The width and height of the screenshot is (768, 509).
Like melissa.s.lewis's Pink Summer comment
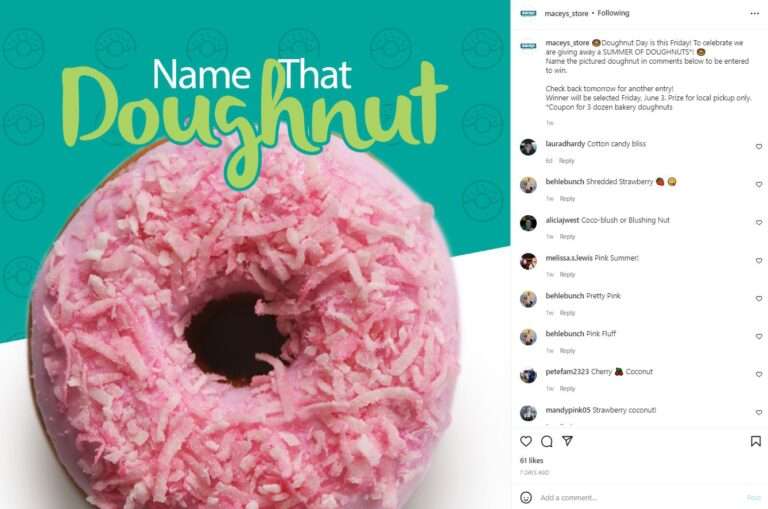coord(759,261)
